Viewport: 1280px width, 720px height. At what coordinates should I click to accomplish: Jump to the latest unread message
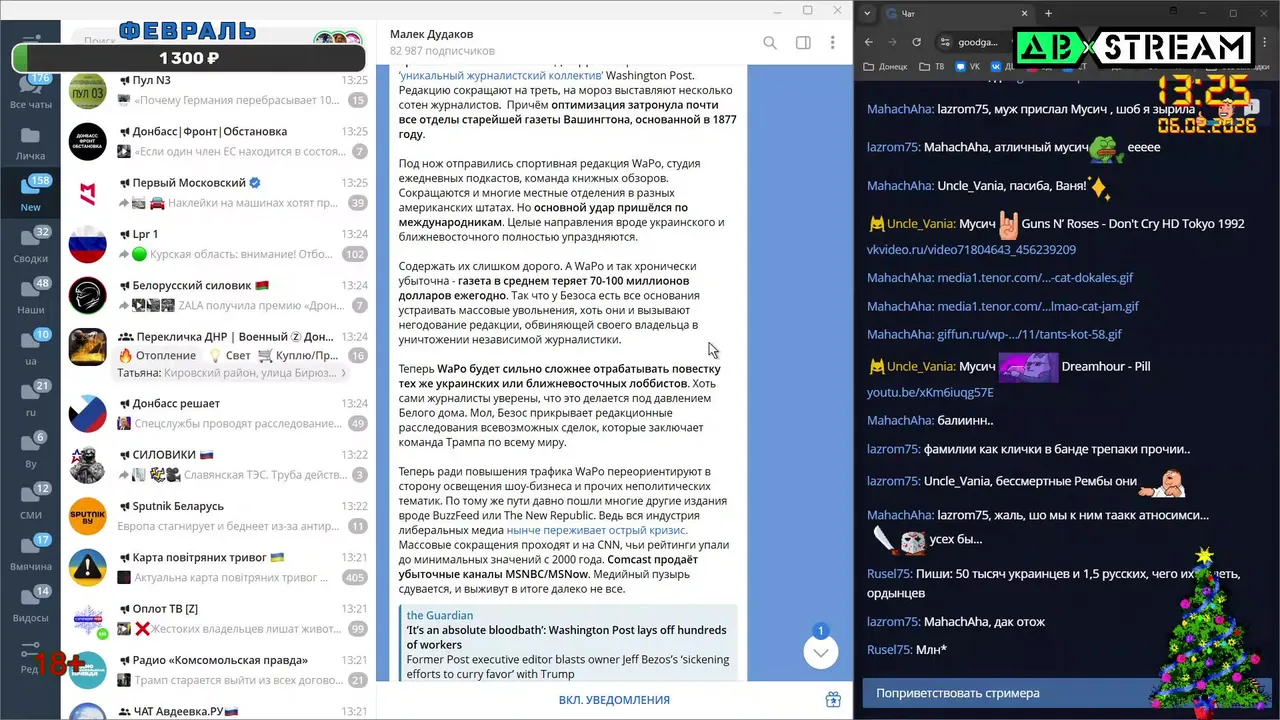click(820, 652)
